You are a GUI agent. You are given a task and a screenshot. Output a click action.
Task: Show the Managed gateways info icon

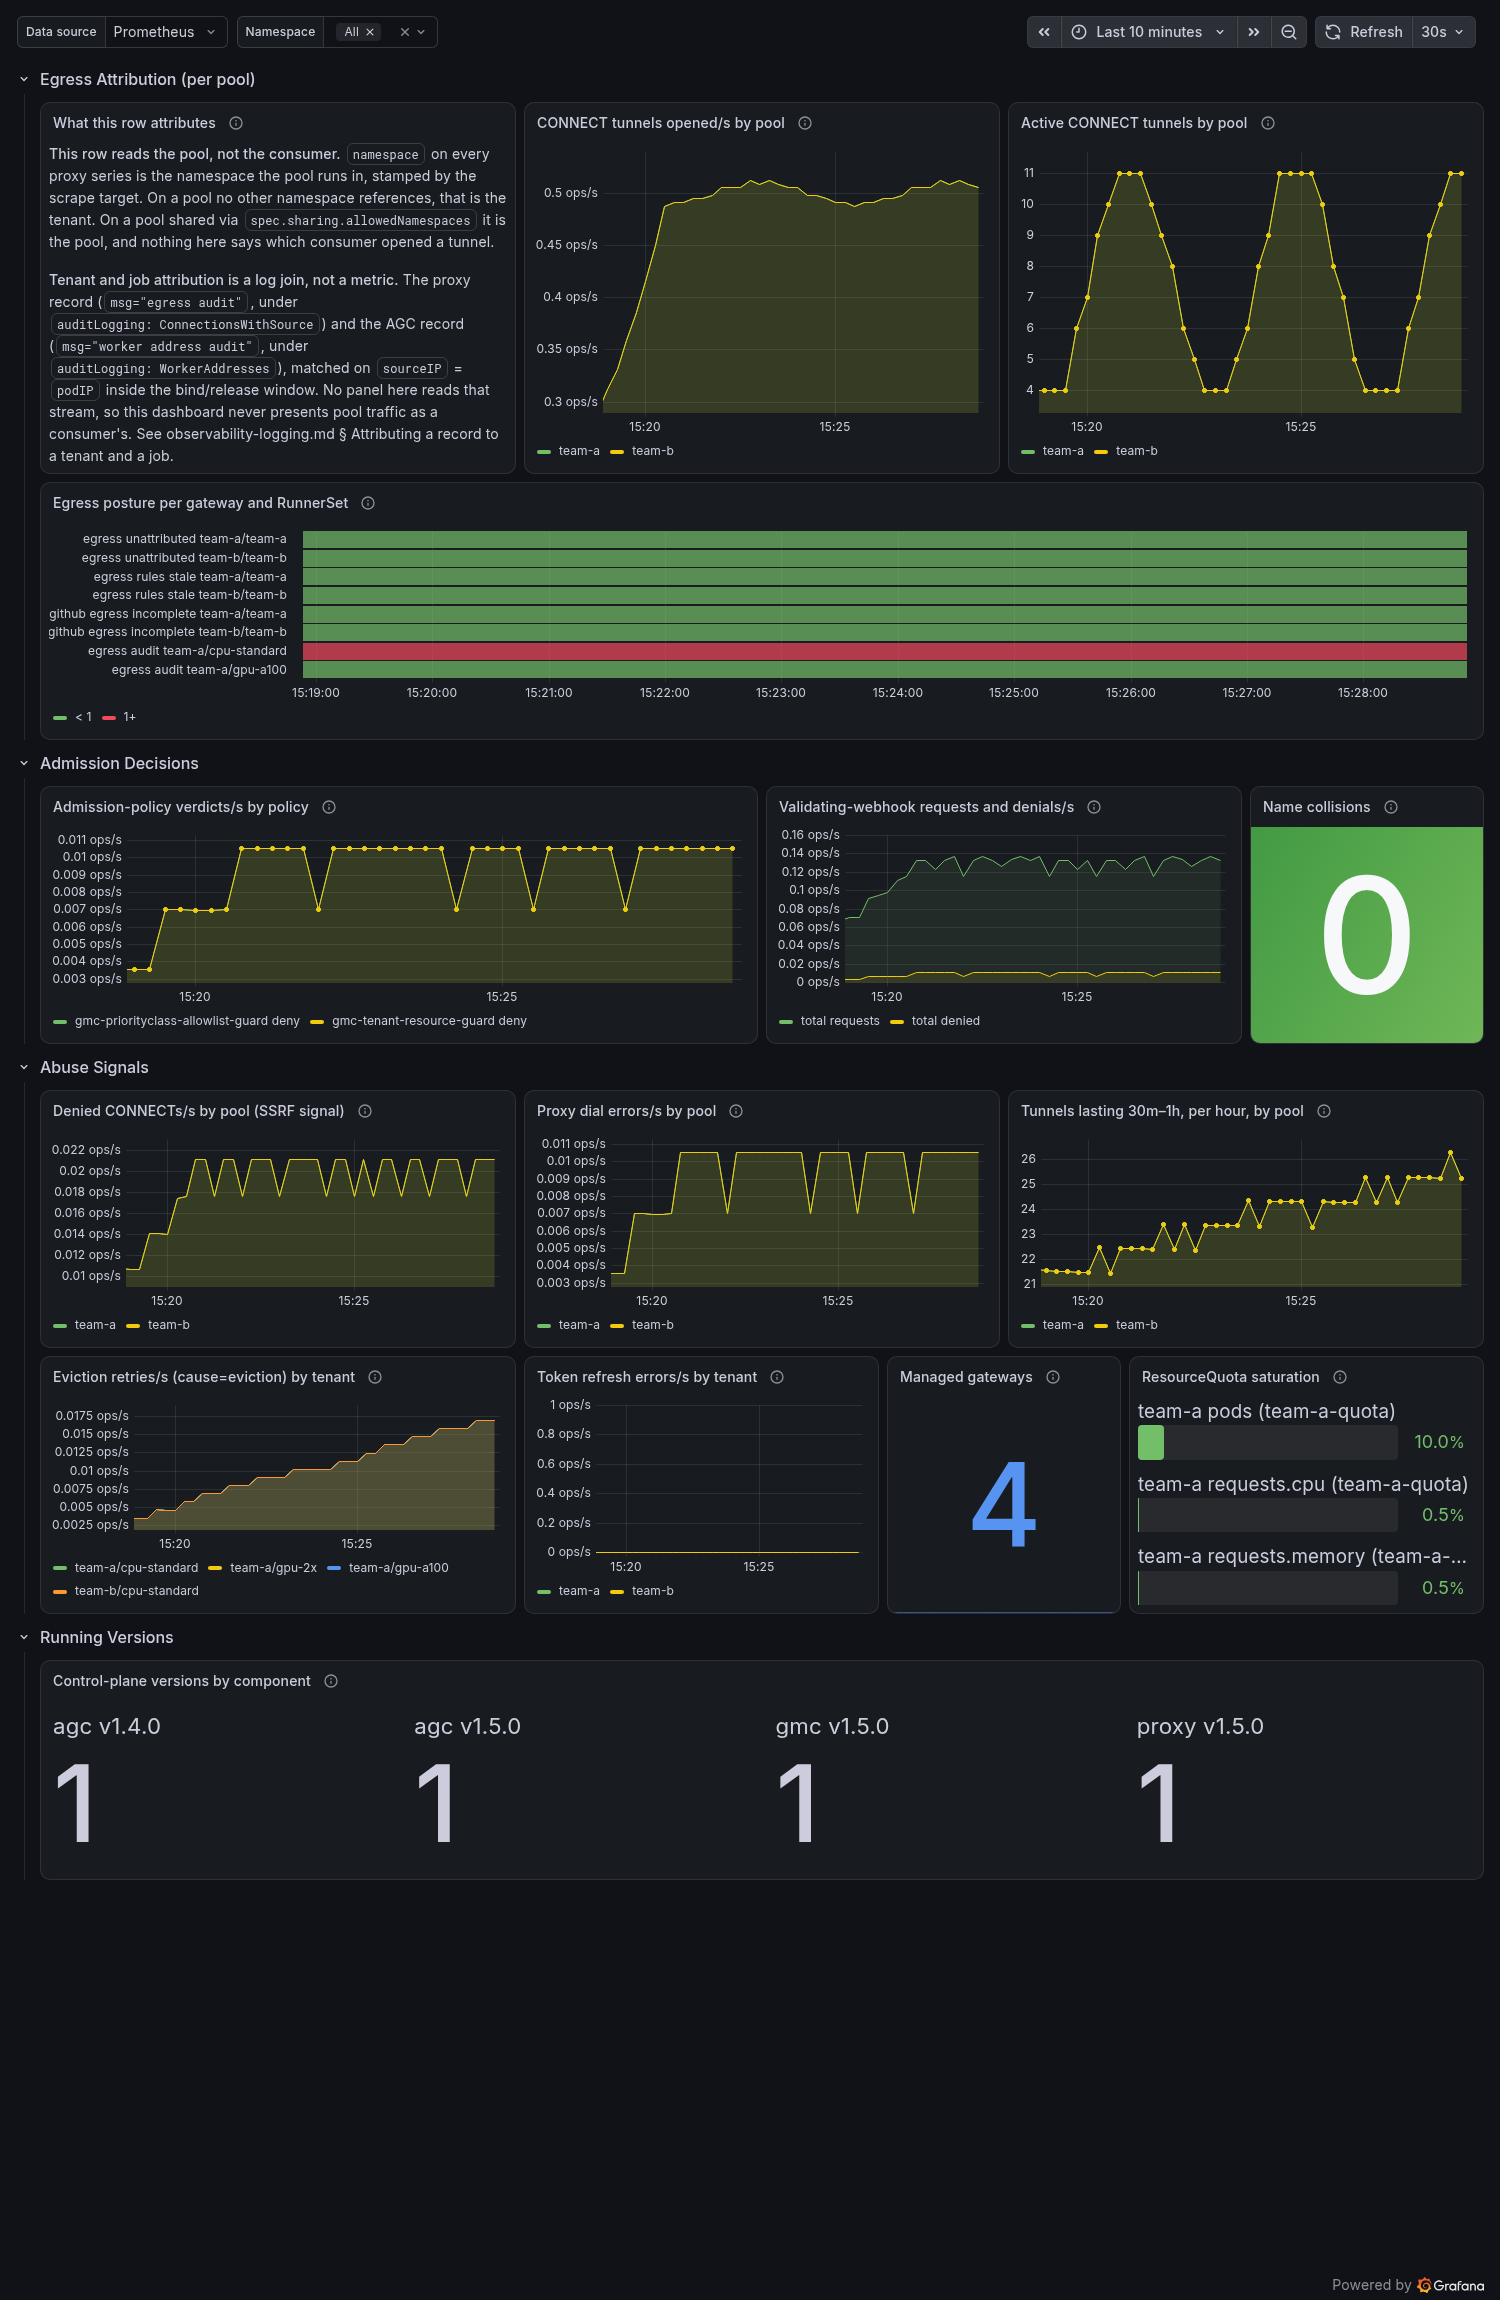coord(1053,1377)
